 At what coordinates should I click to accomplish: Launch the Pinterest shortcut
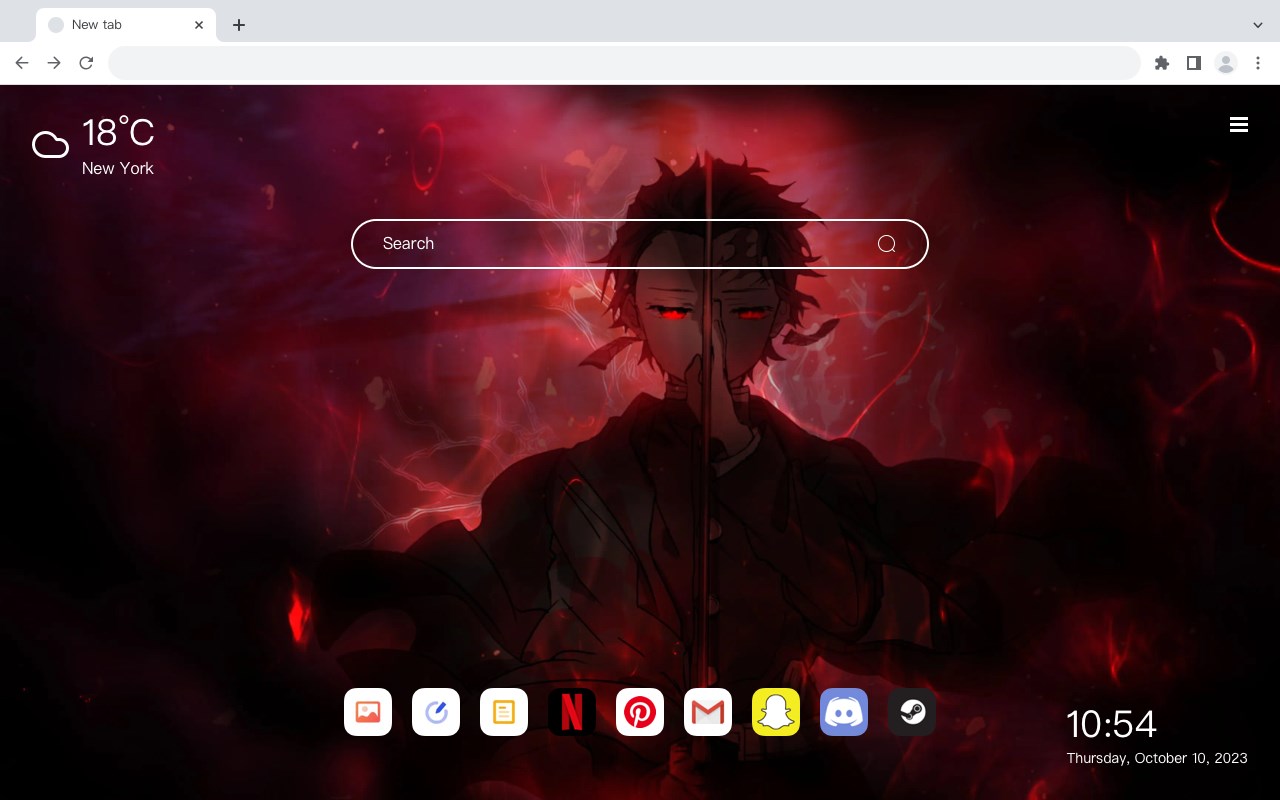pyautogui.click(x=640, y=712)
